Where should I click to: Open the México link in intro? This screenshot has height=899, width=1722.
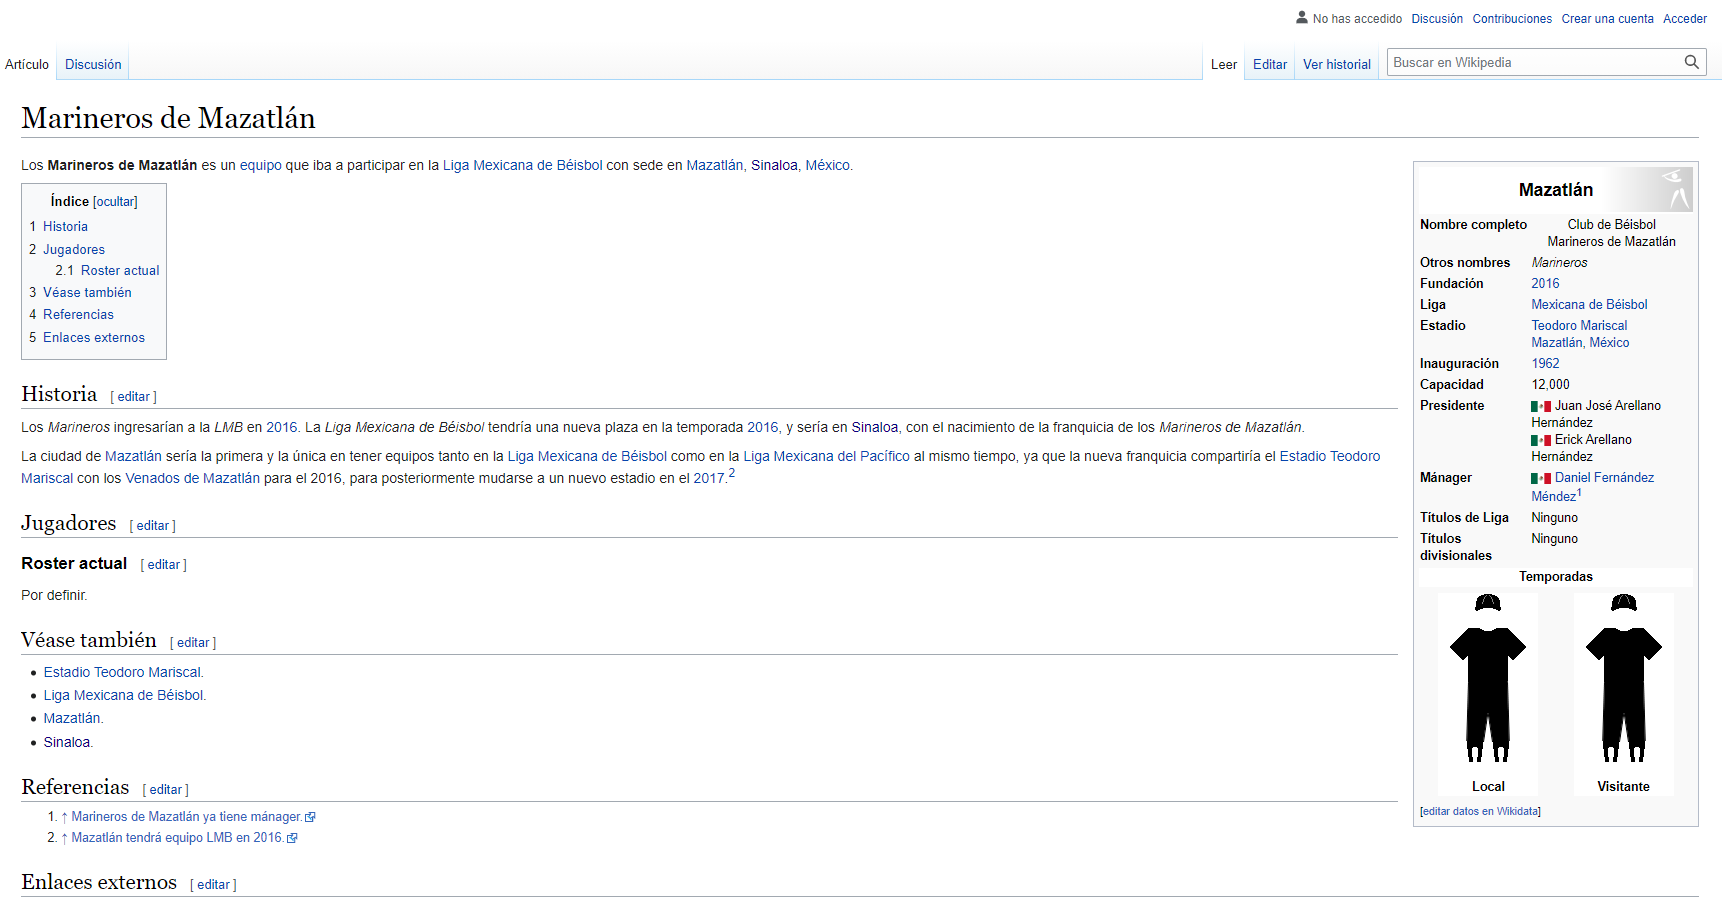click(828, 166)
